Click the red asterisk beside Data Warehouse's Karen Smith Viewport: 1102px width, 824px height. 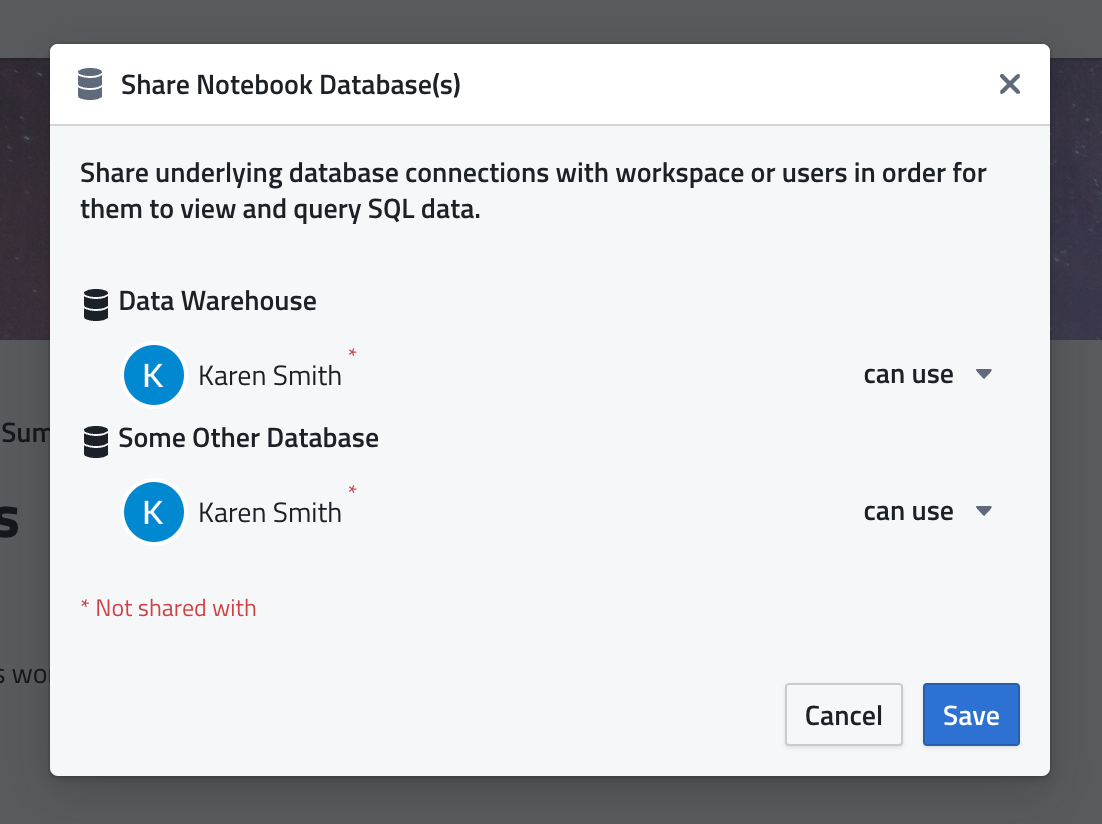click(x=352, y=354)
